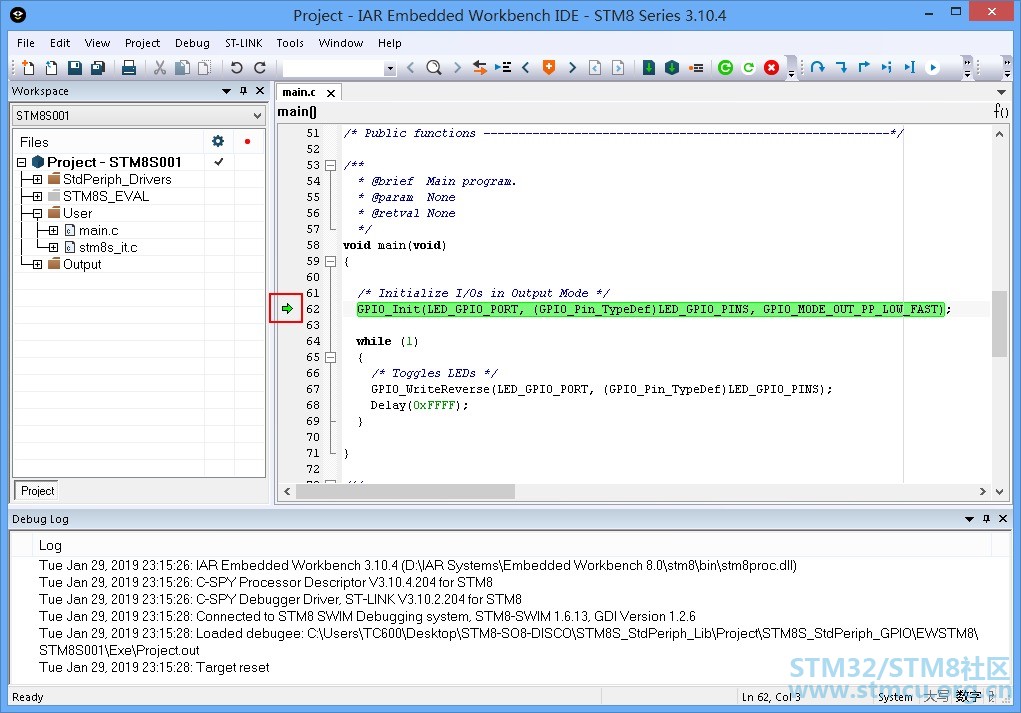Click Navigate Backward document icon
This screenshot has height=713, width=1021.
594,67
